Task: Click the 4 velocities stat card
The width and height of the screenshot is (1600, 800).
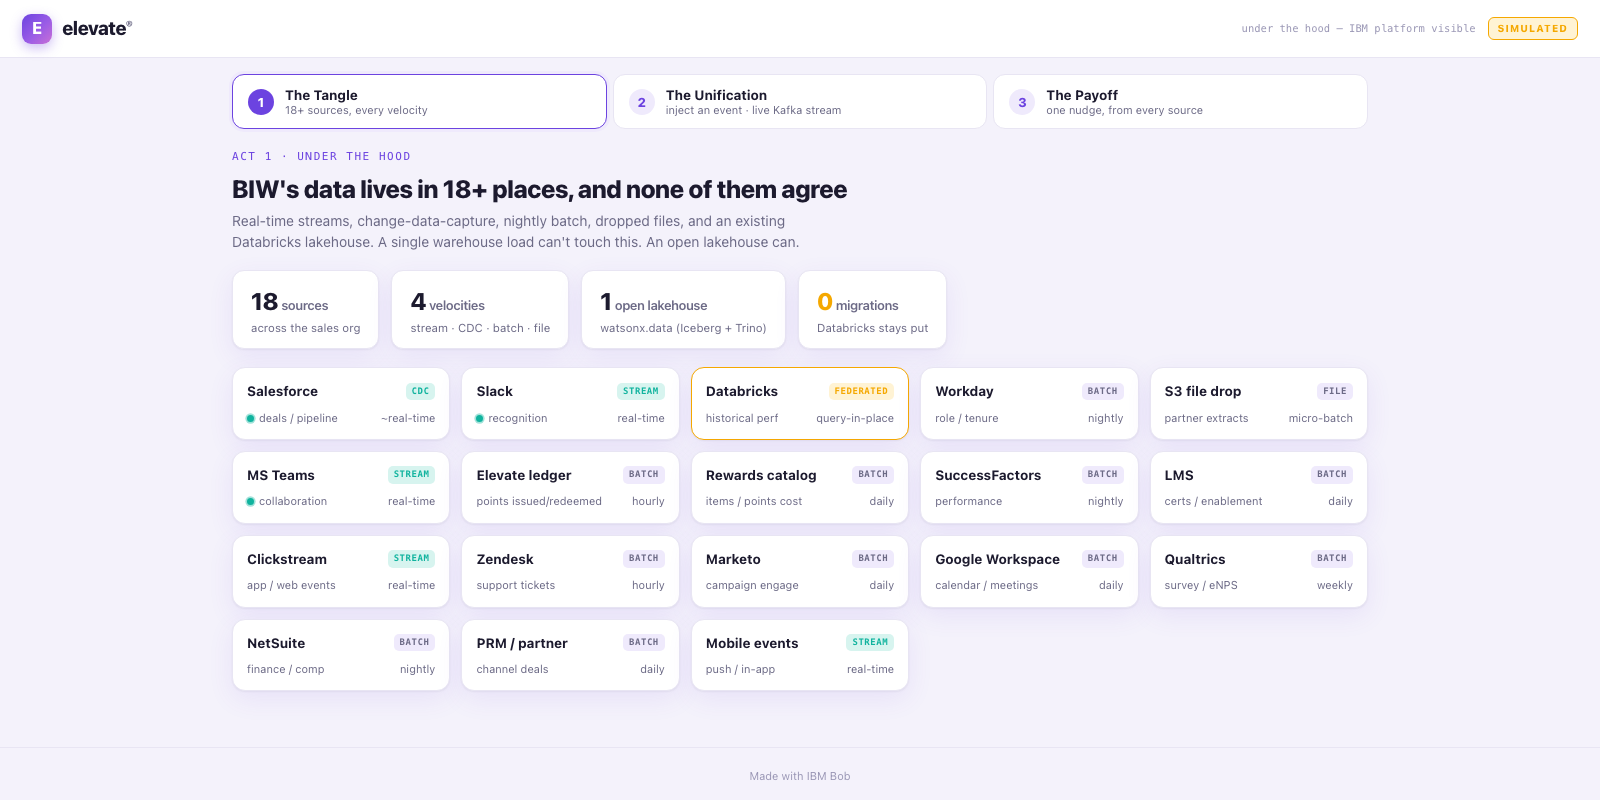Action: click(480, 310)
